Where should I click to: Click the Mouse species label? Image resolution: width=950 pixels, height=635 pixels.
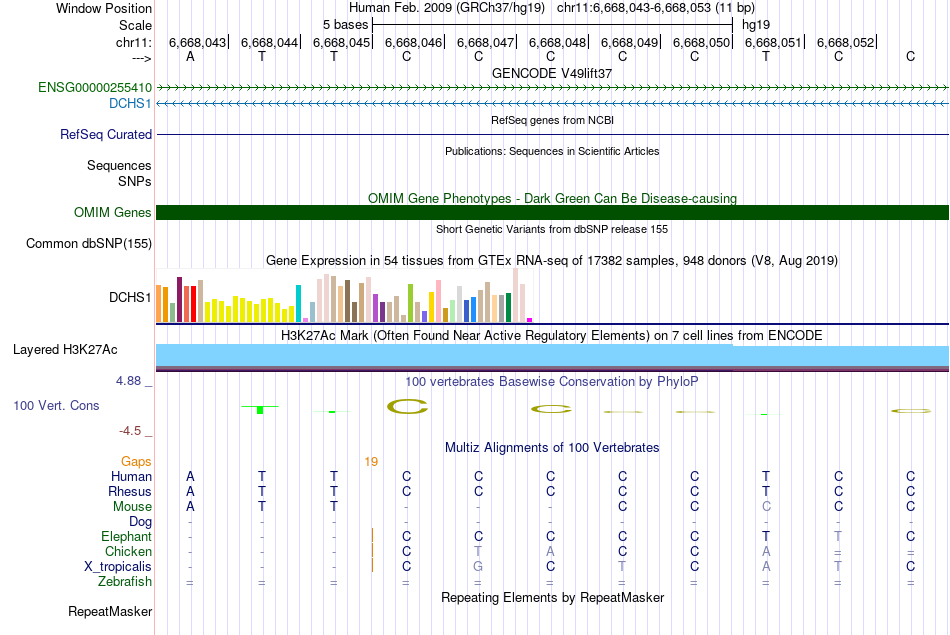pos(133,507)
